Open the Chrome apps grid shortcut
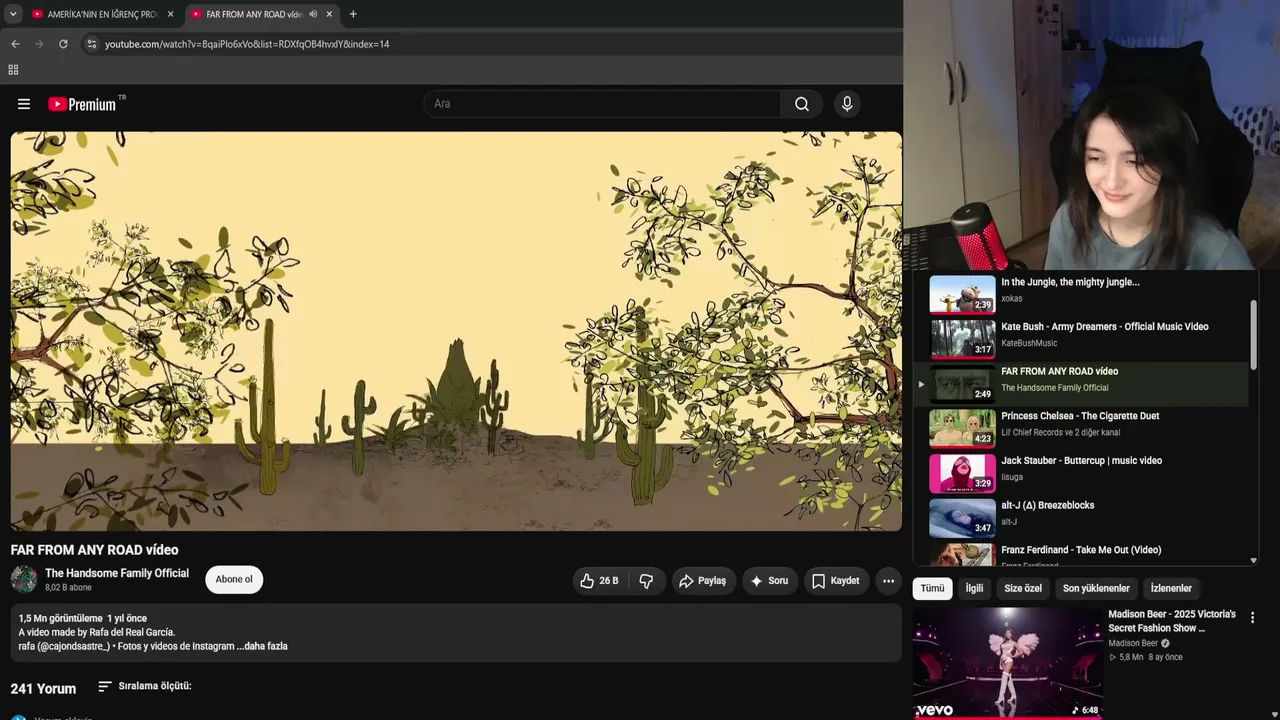Screen dimensions: 1280x720 (13, 70)
